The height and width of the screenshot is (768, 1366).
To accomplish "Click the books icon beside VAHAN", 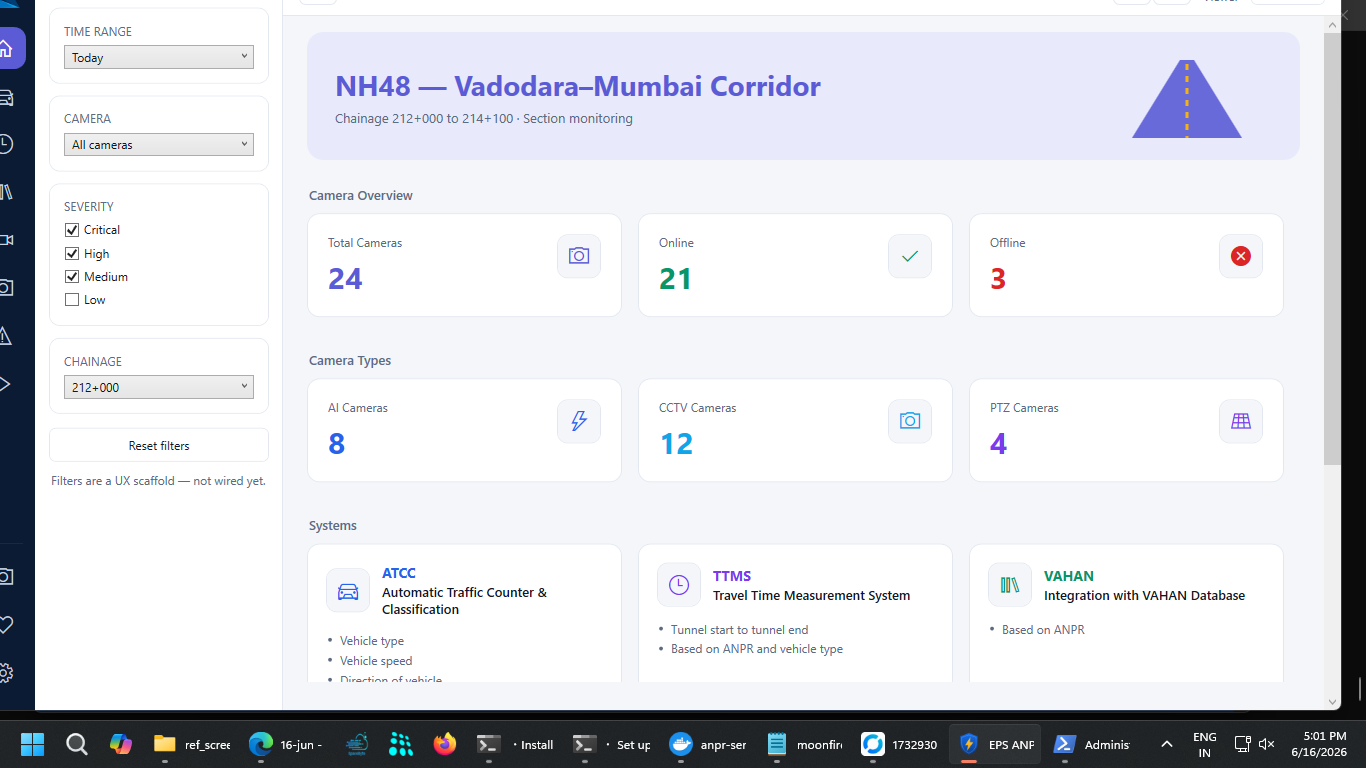I will [1010, 585].
